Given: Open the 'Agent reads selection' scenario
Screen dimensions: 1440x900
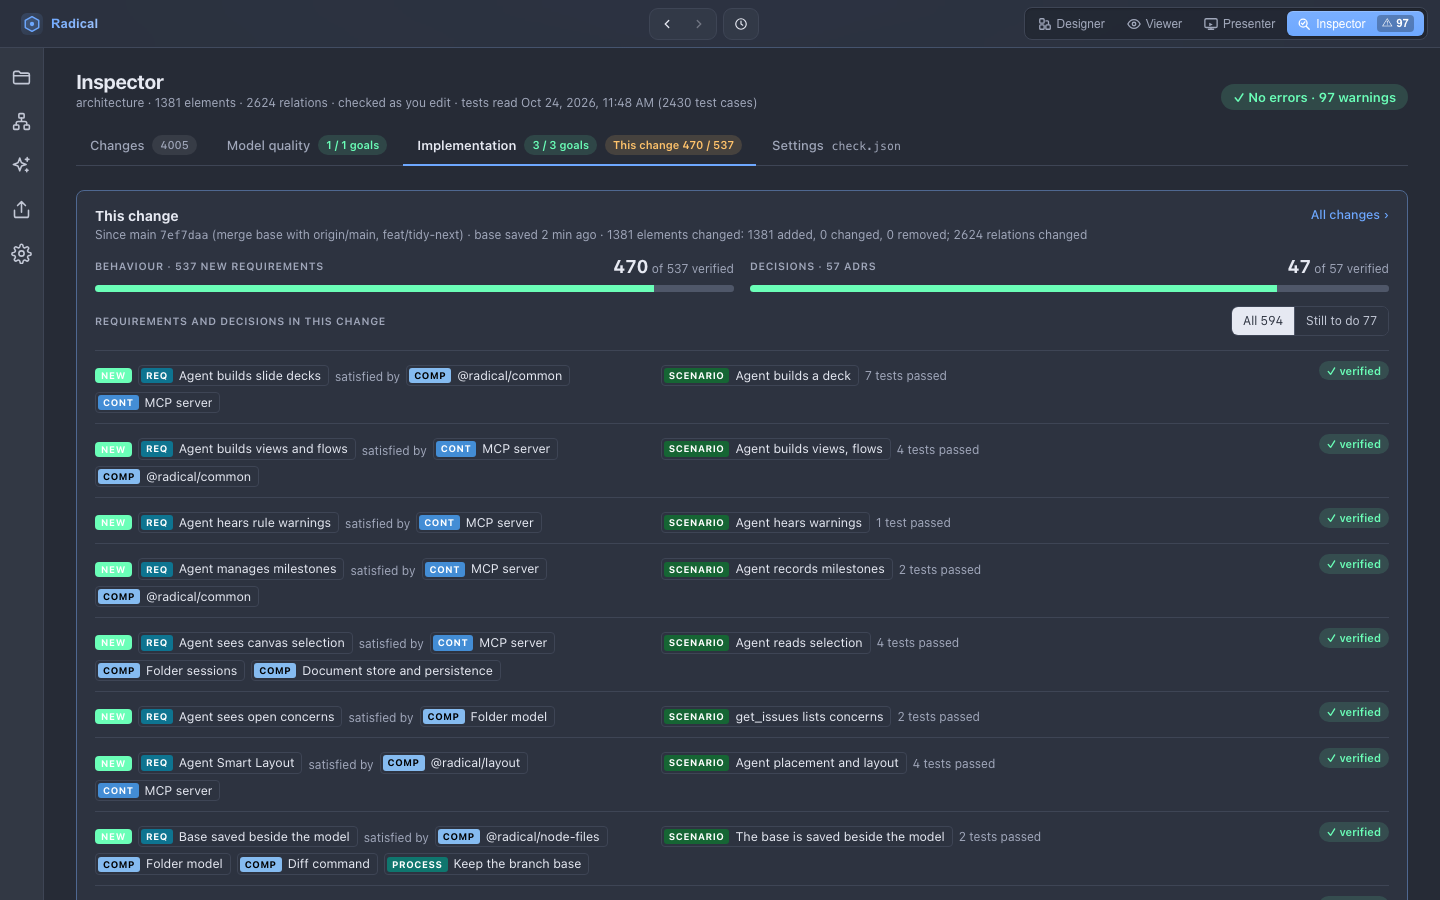Looking at the screenshot, I should [765, 643].
